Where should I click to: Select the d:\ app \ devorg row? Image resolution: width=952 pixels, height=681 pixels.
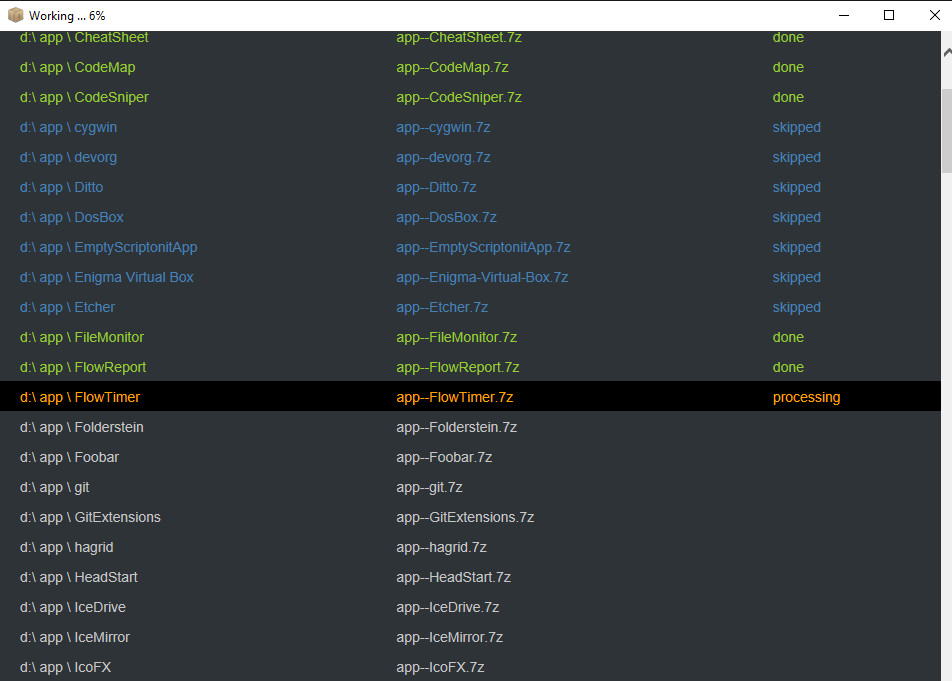[471, 157]
